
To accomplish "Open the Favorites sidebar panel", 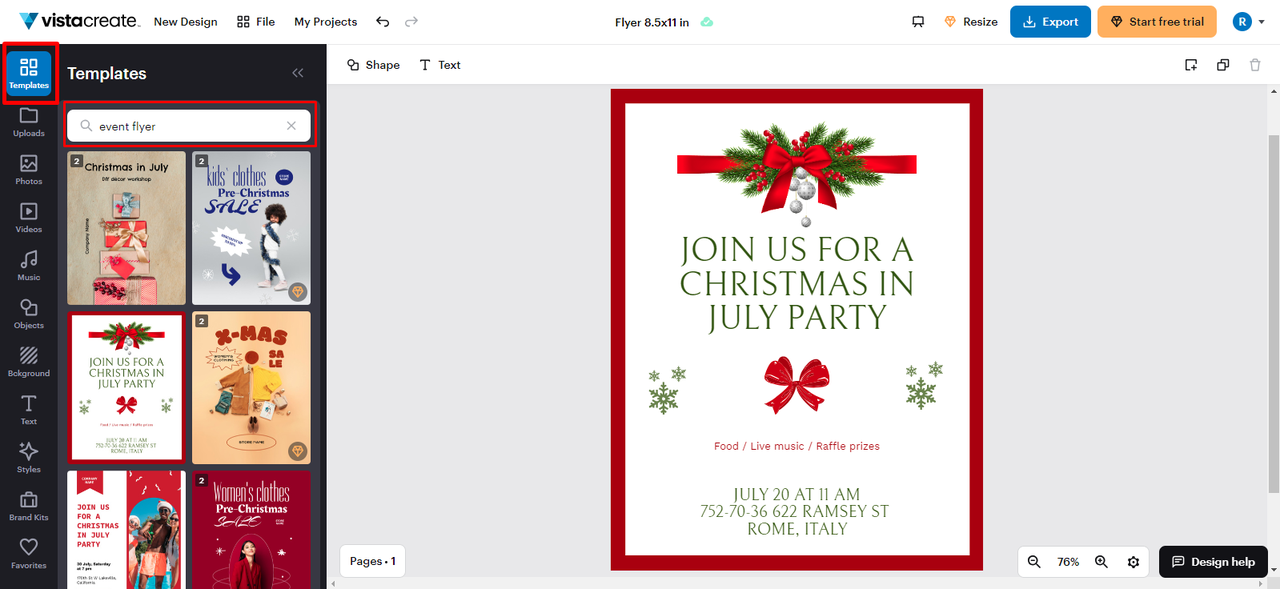I will 29,553.
